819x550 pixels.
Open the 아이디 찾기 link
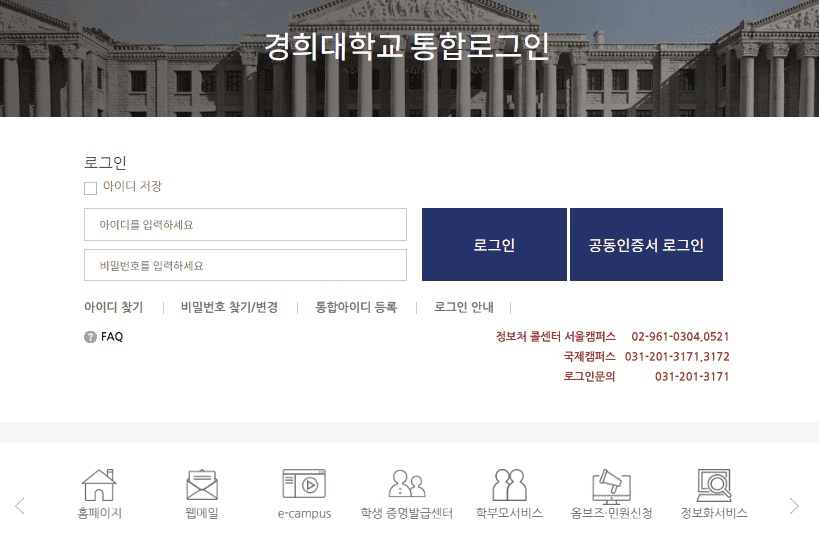pos(113,307)
